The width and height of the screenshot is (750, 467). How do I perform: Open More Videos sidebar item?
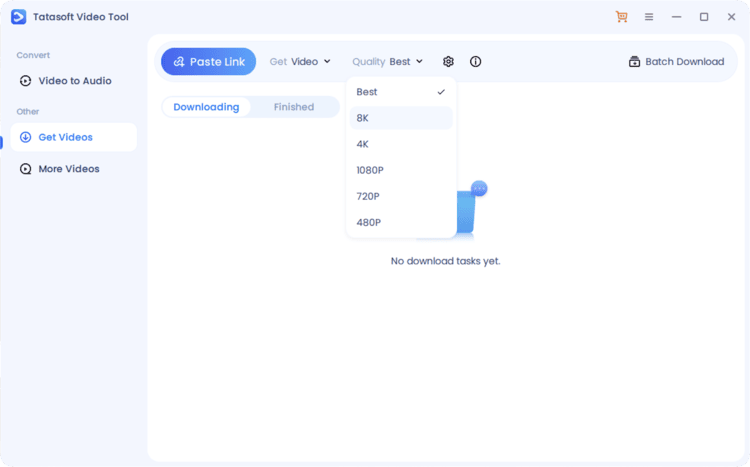(74, 169)
